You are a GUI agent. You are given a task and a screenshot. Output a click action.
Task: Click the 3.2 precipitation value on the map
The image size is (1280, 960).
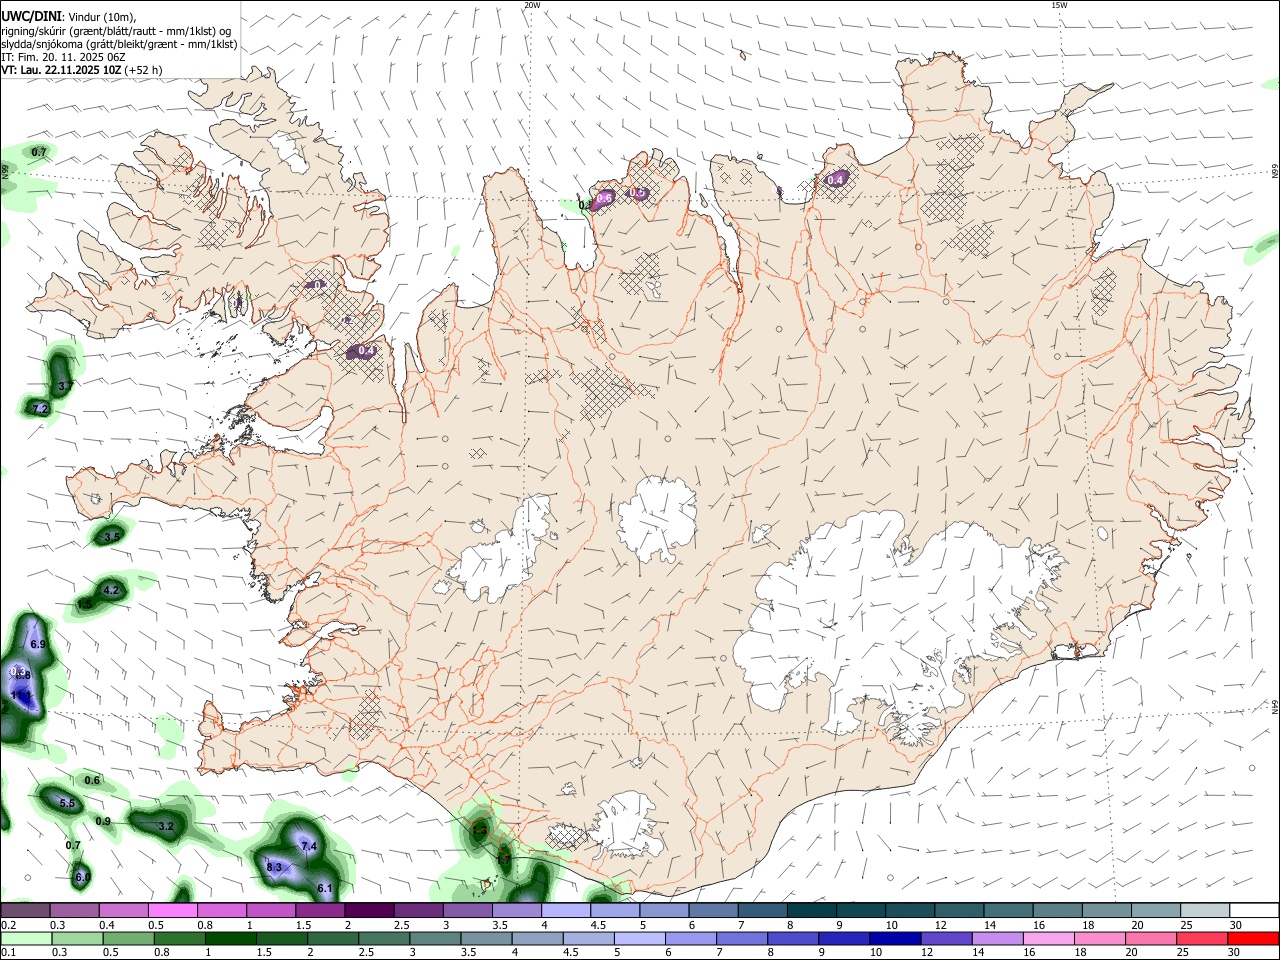(x=166, y=827)
